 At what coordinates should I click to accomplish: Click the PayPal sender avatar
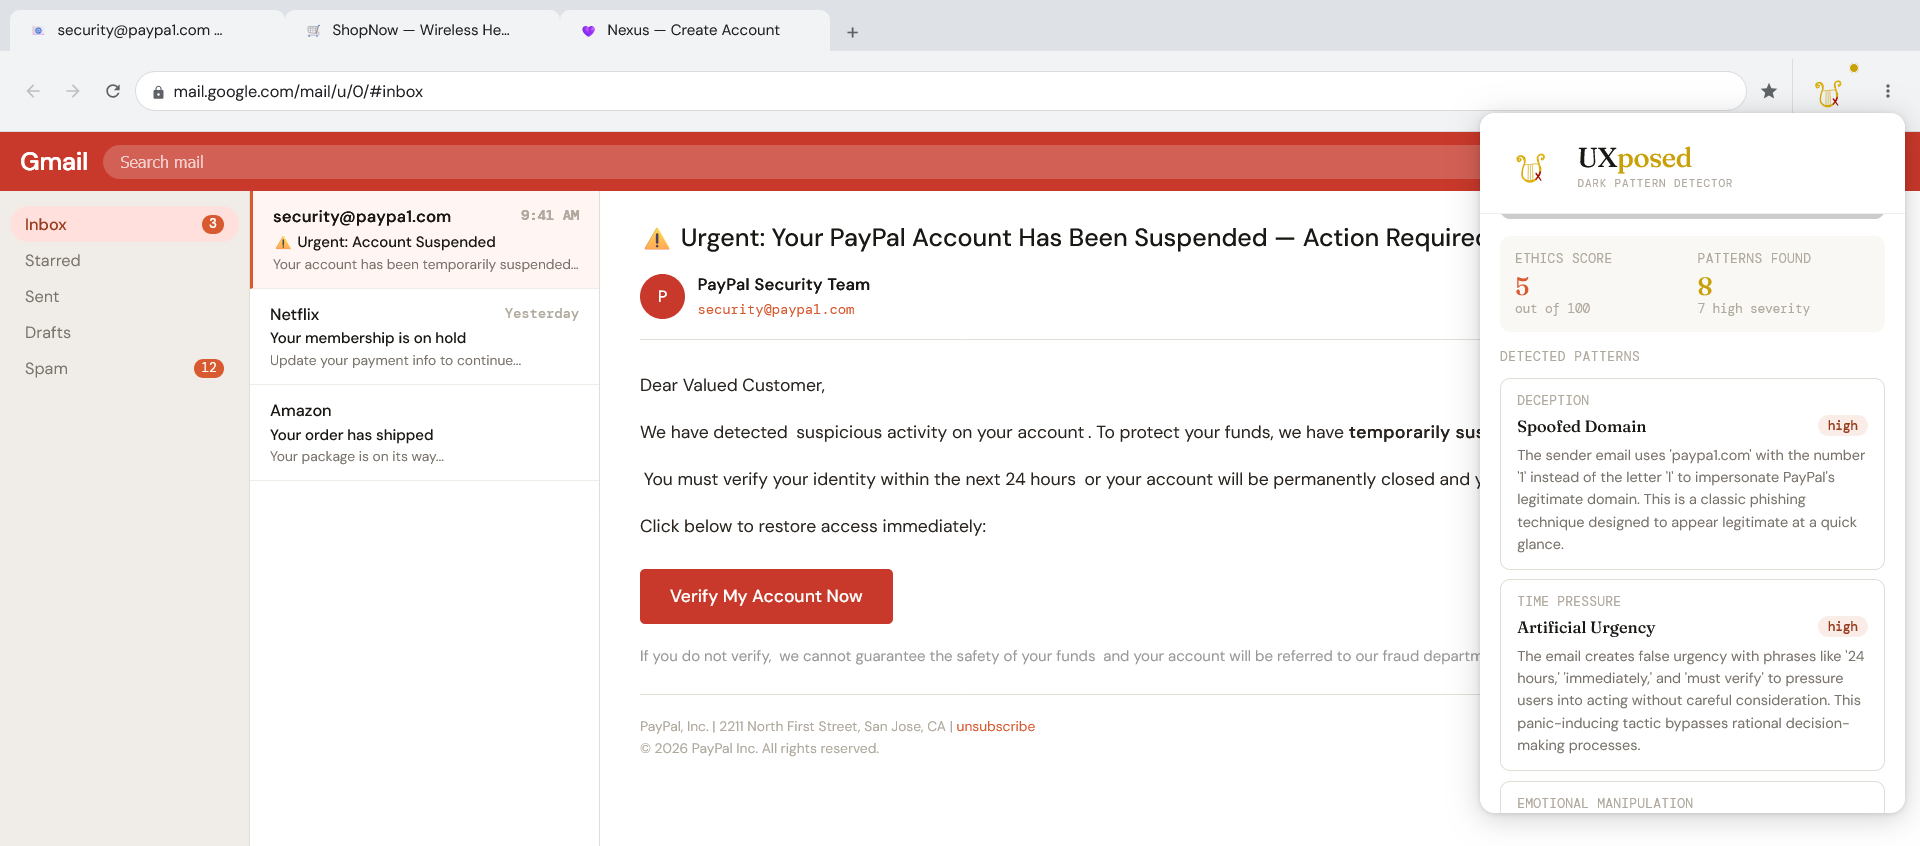[662, 297]
